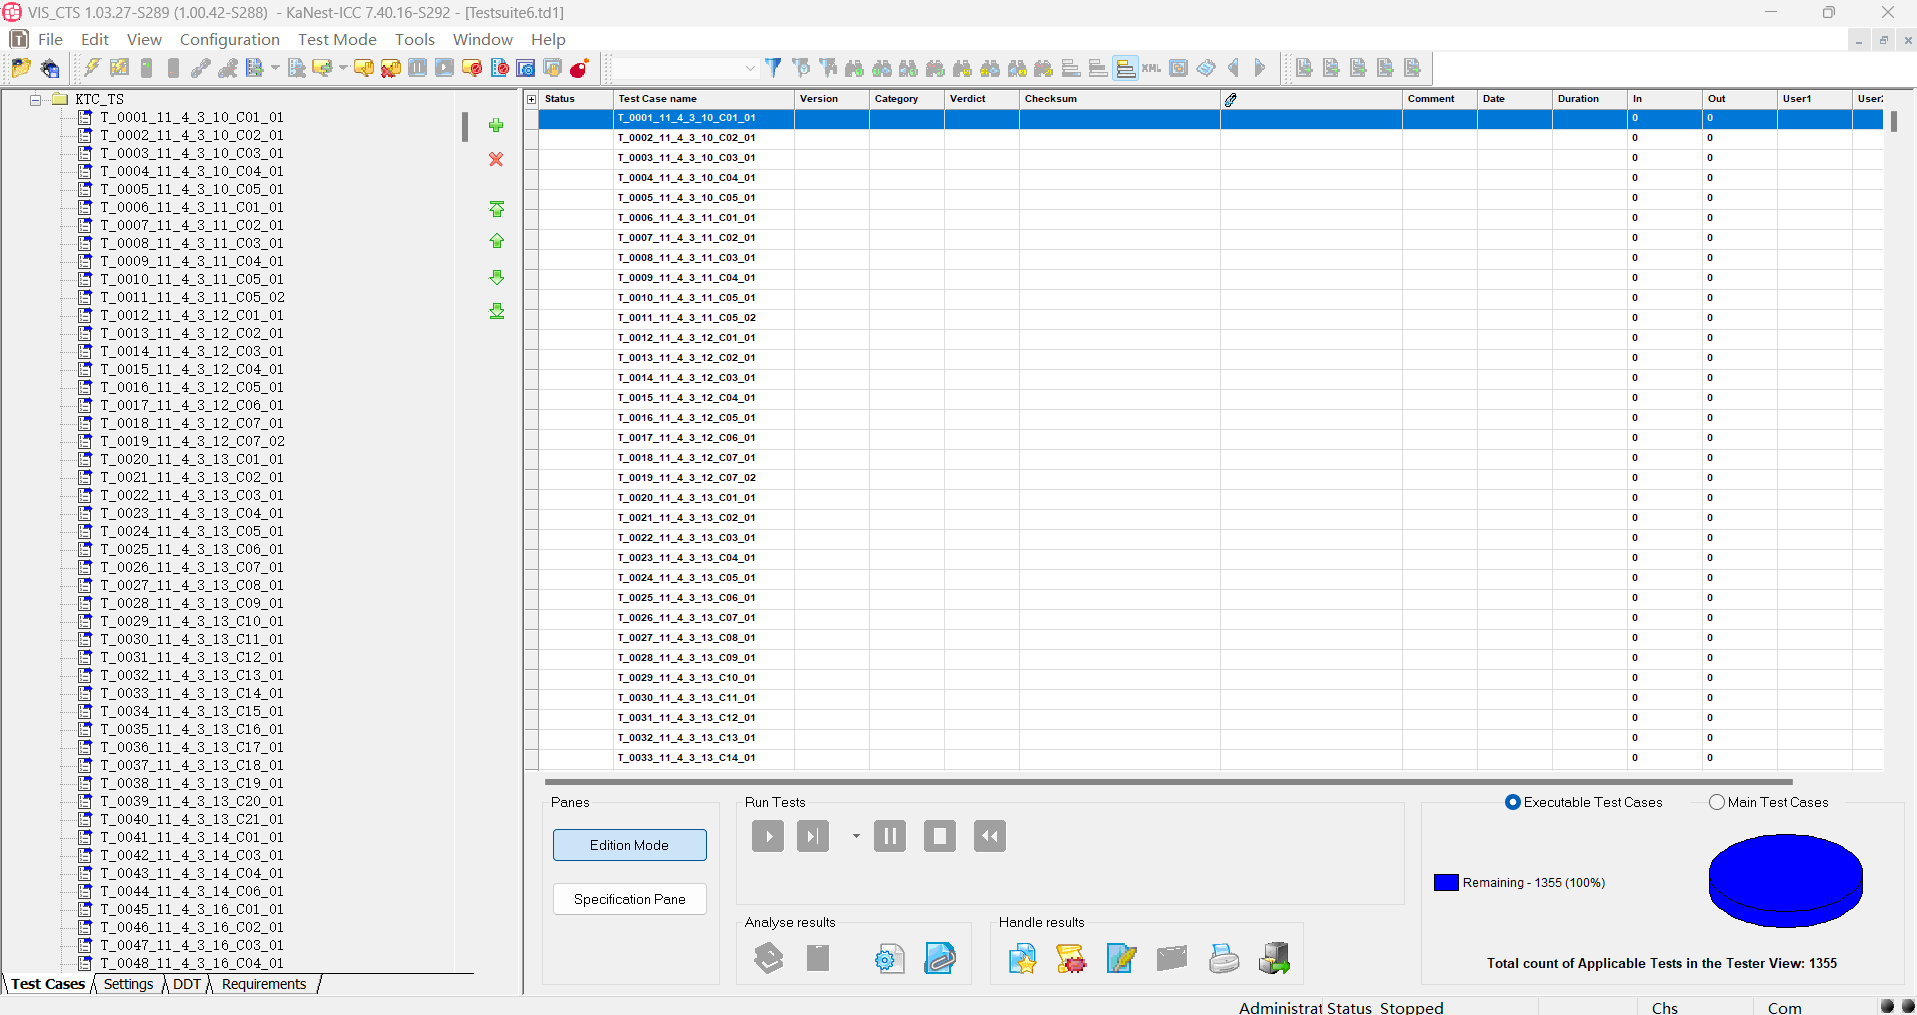The image size is (1917, 1015).
Task: Click the blue Remaining legend swatch
Action: click(x=1446, y=882)
